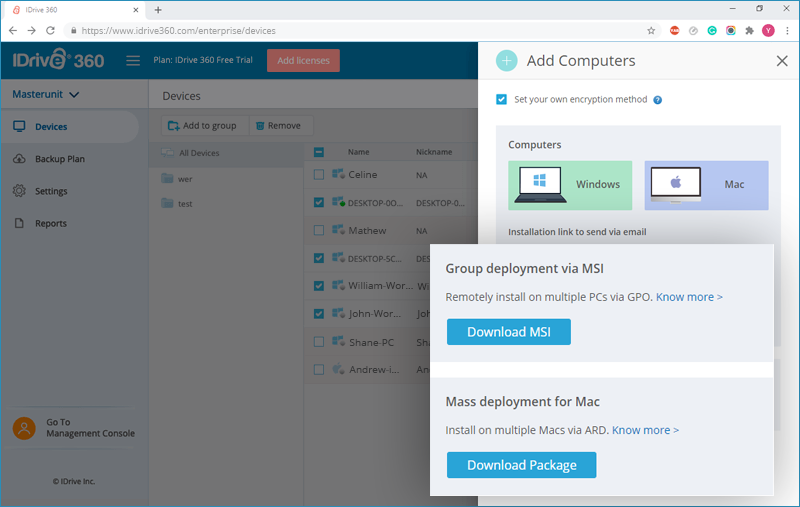Click the Windows laptop icon
Viewport: 800px width, 507px height.
[x=540, y=185]
